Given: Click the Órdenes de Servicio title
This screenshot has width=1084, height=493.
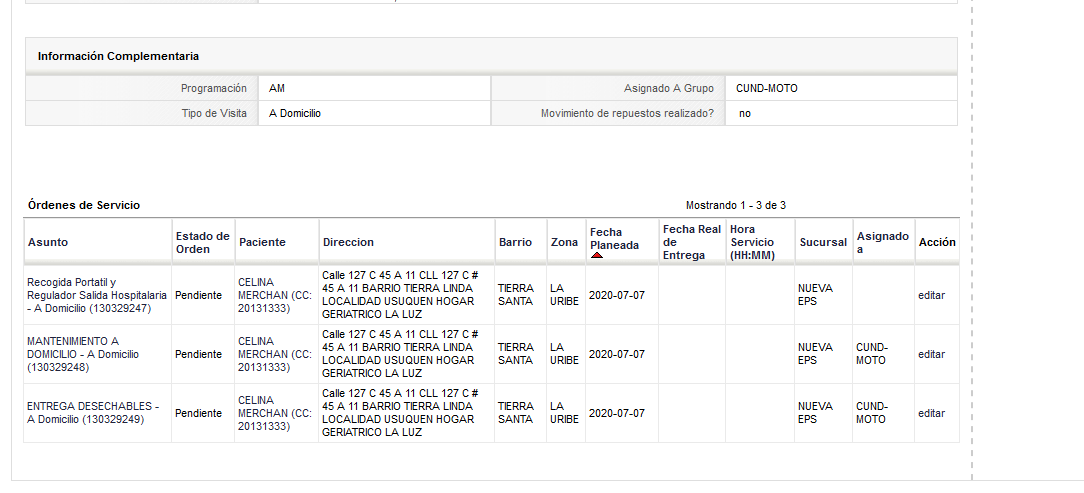Looking at the screenshot, I should [84, 205].
